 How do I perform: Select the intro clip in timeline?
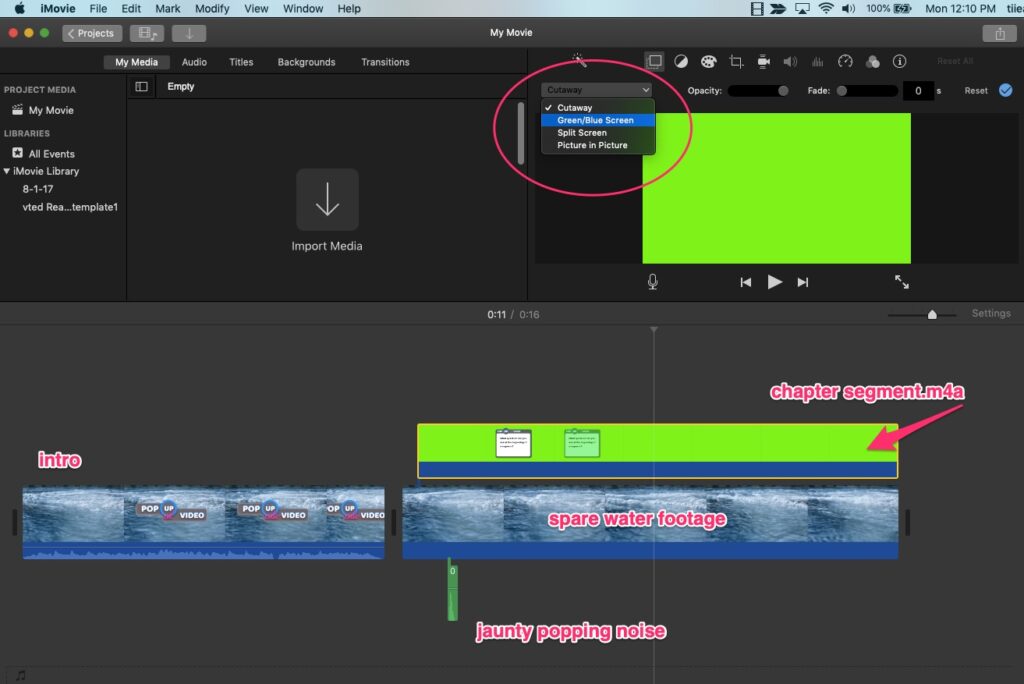[203, 522]
